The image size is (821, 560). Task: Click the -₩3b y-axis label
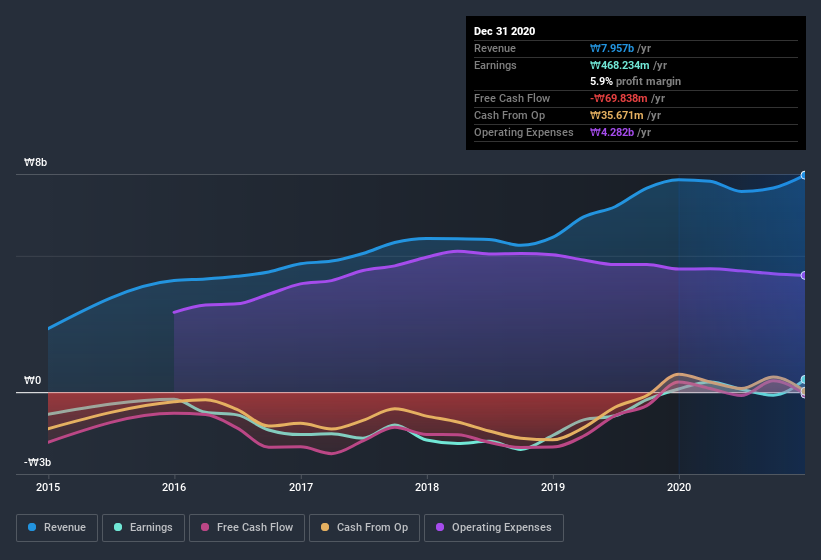pos(38,462)
